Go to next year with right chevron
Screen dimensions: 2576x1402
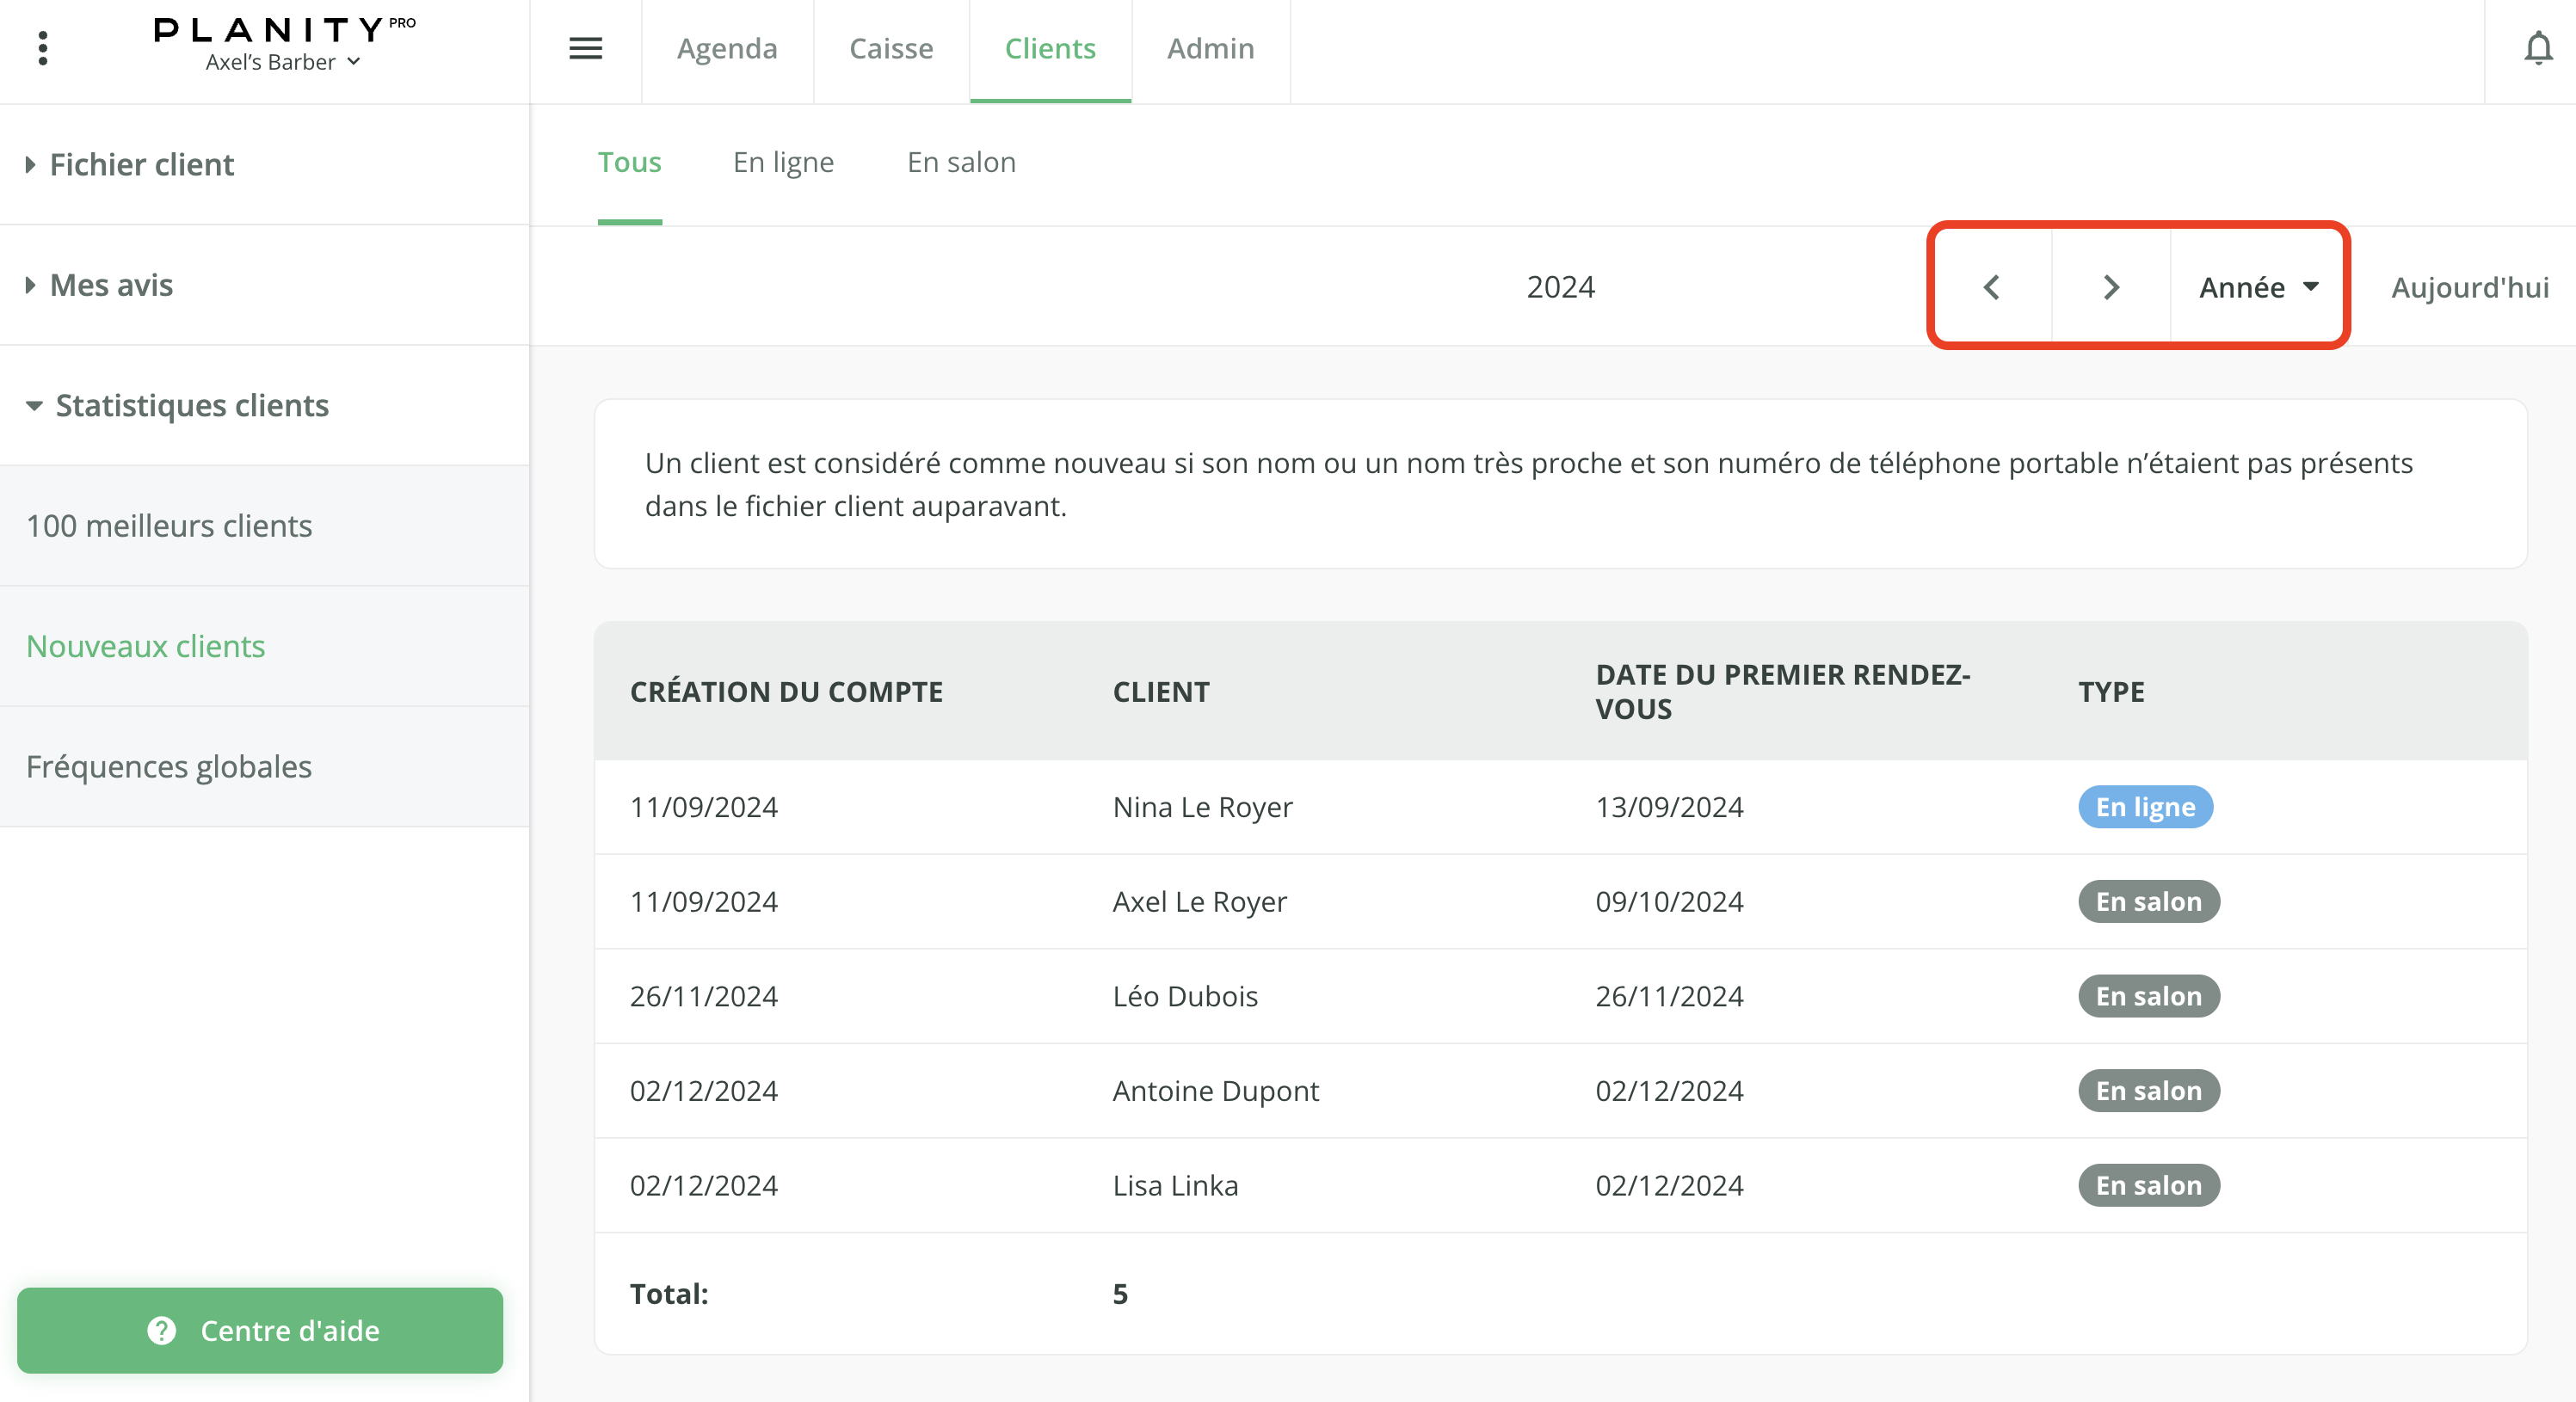tap(2110, 287)
